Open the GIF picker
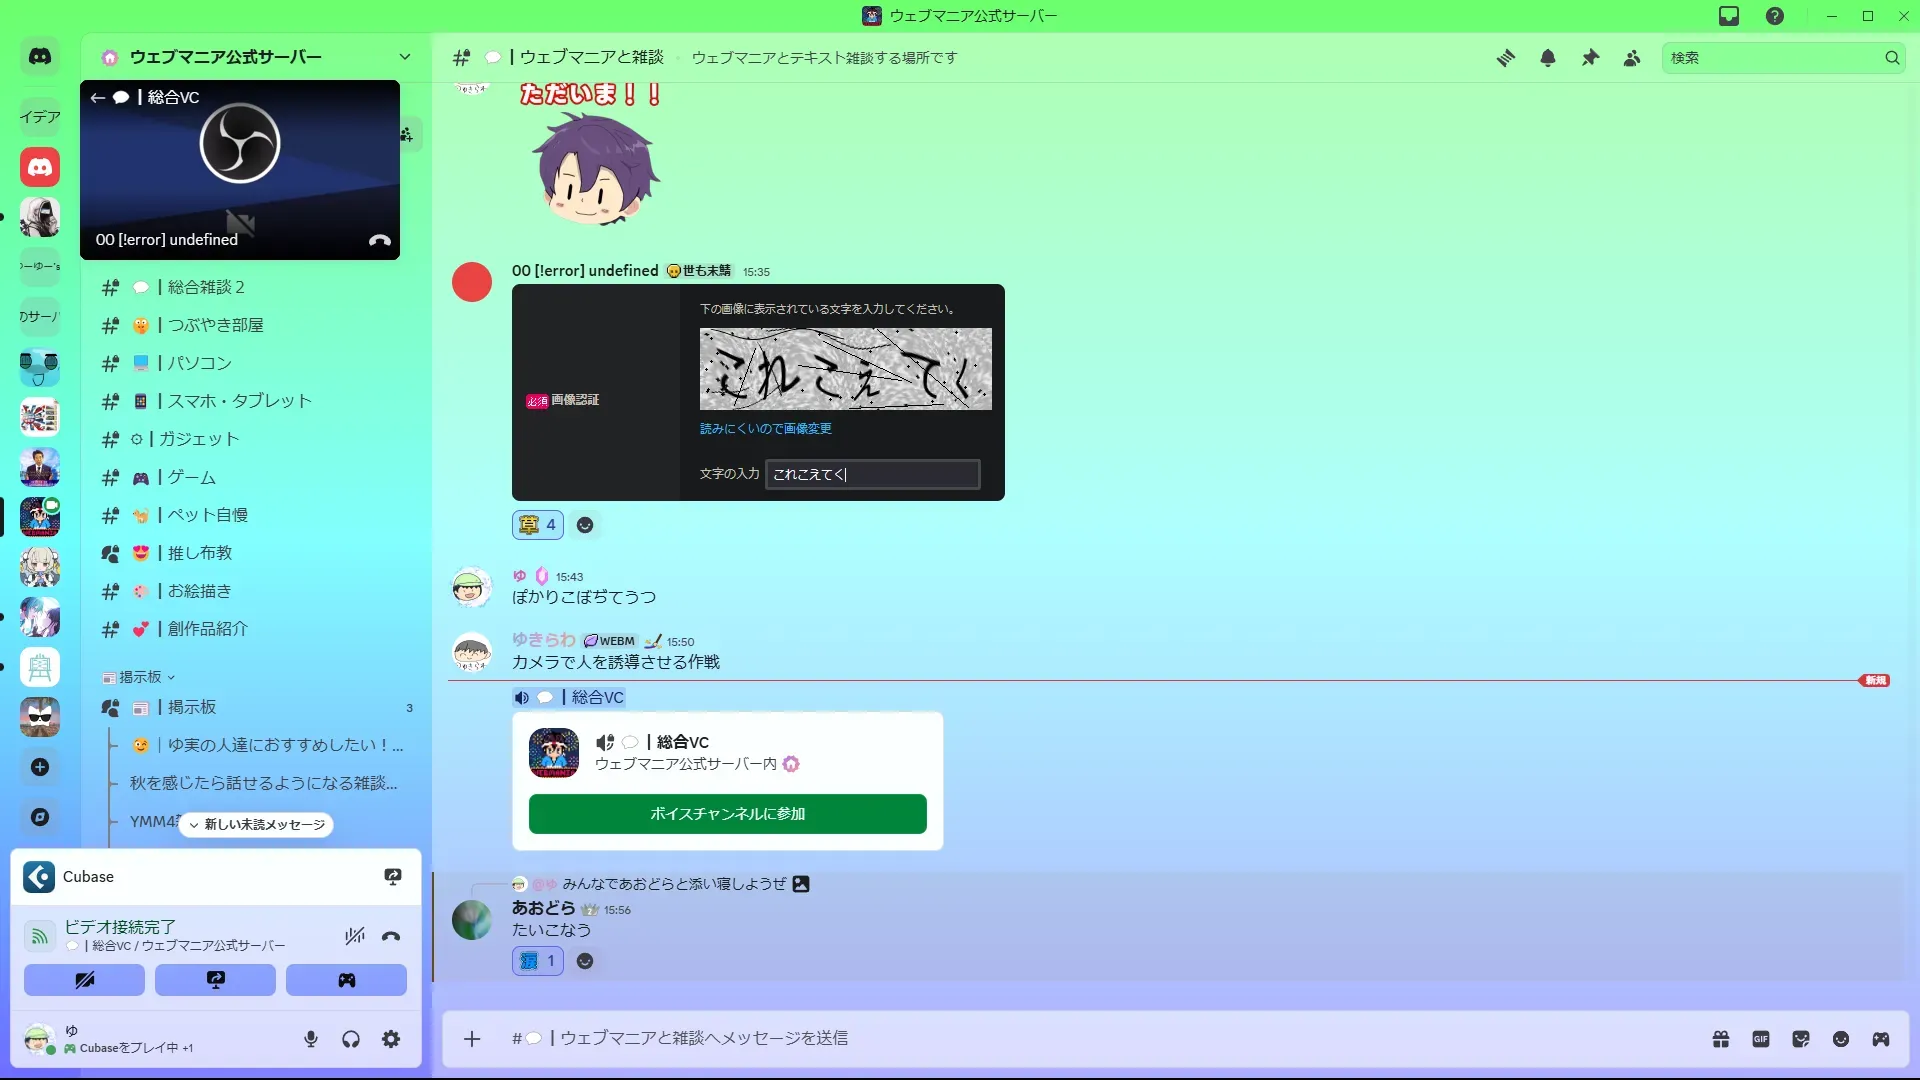1920x1080 pixels. (x=1761, y=1039)
